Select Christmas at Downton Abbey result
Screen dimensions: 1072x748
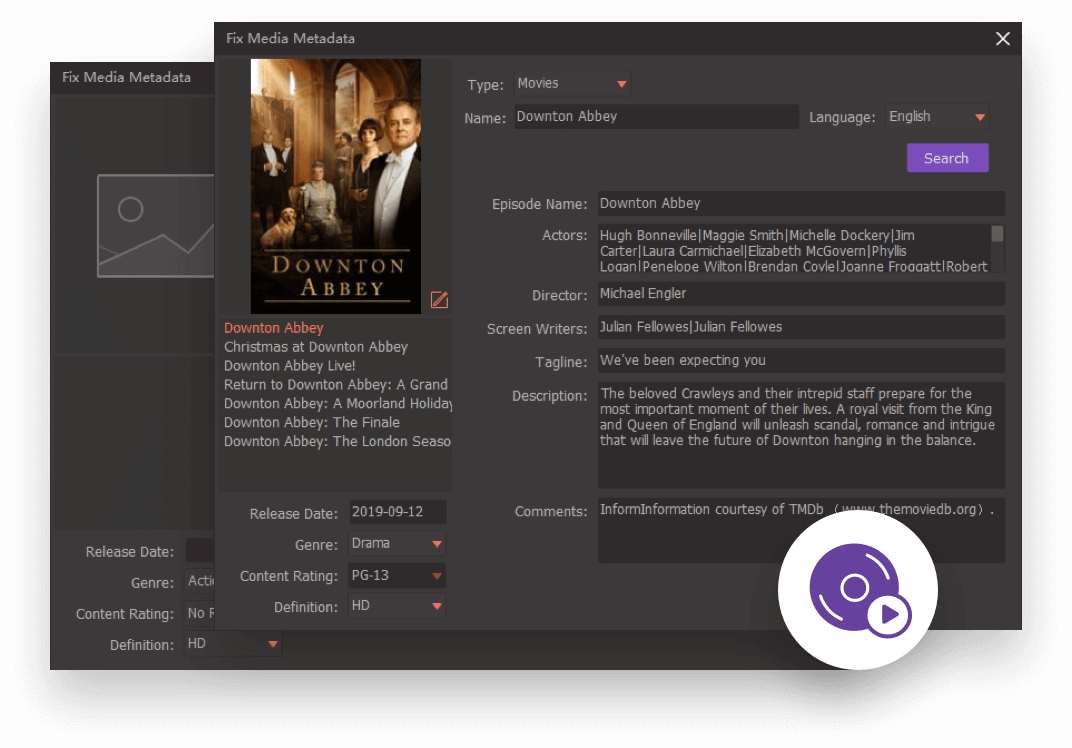(316, 347)
